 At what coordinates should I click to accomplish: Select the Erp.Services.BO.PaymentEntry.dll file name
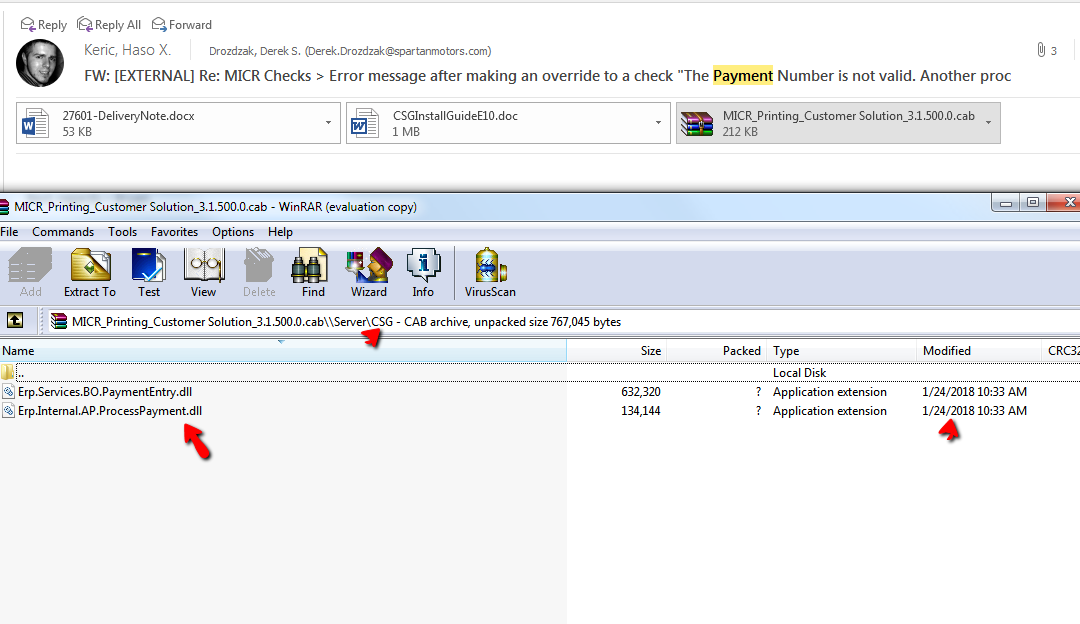coord(105,392)
